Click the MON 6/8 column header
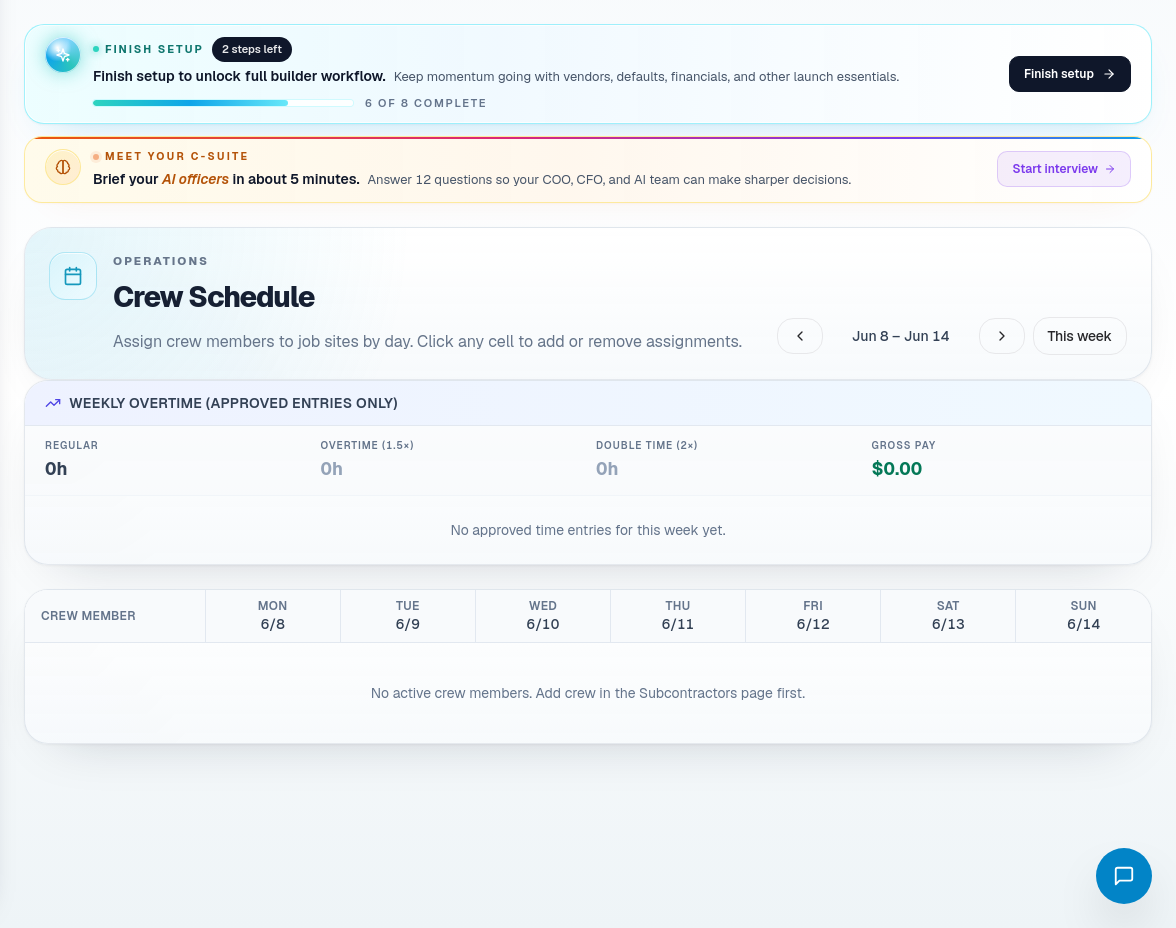This screenshot has height=928, width=1176. tap(272, 615)
